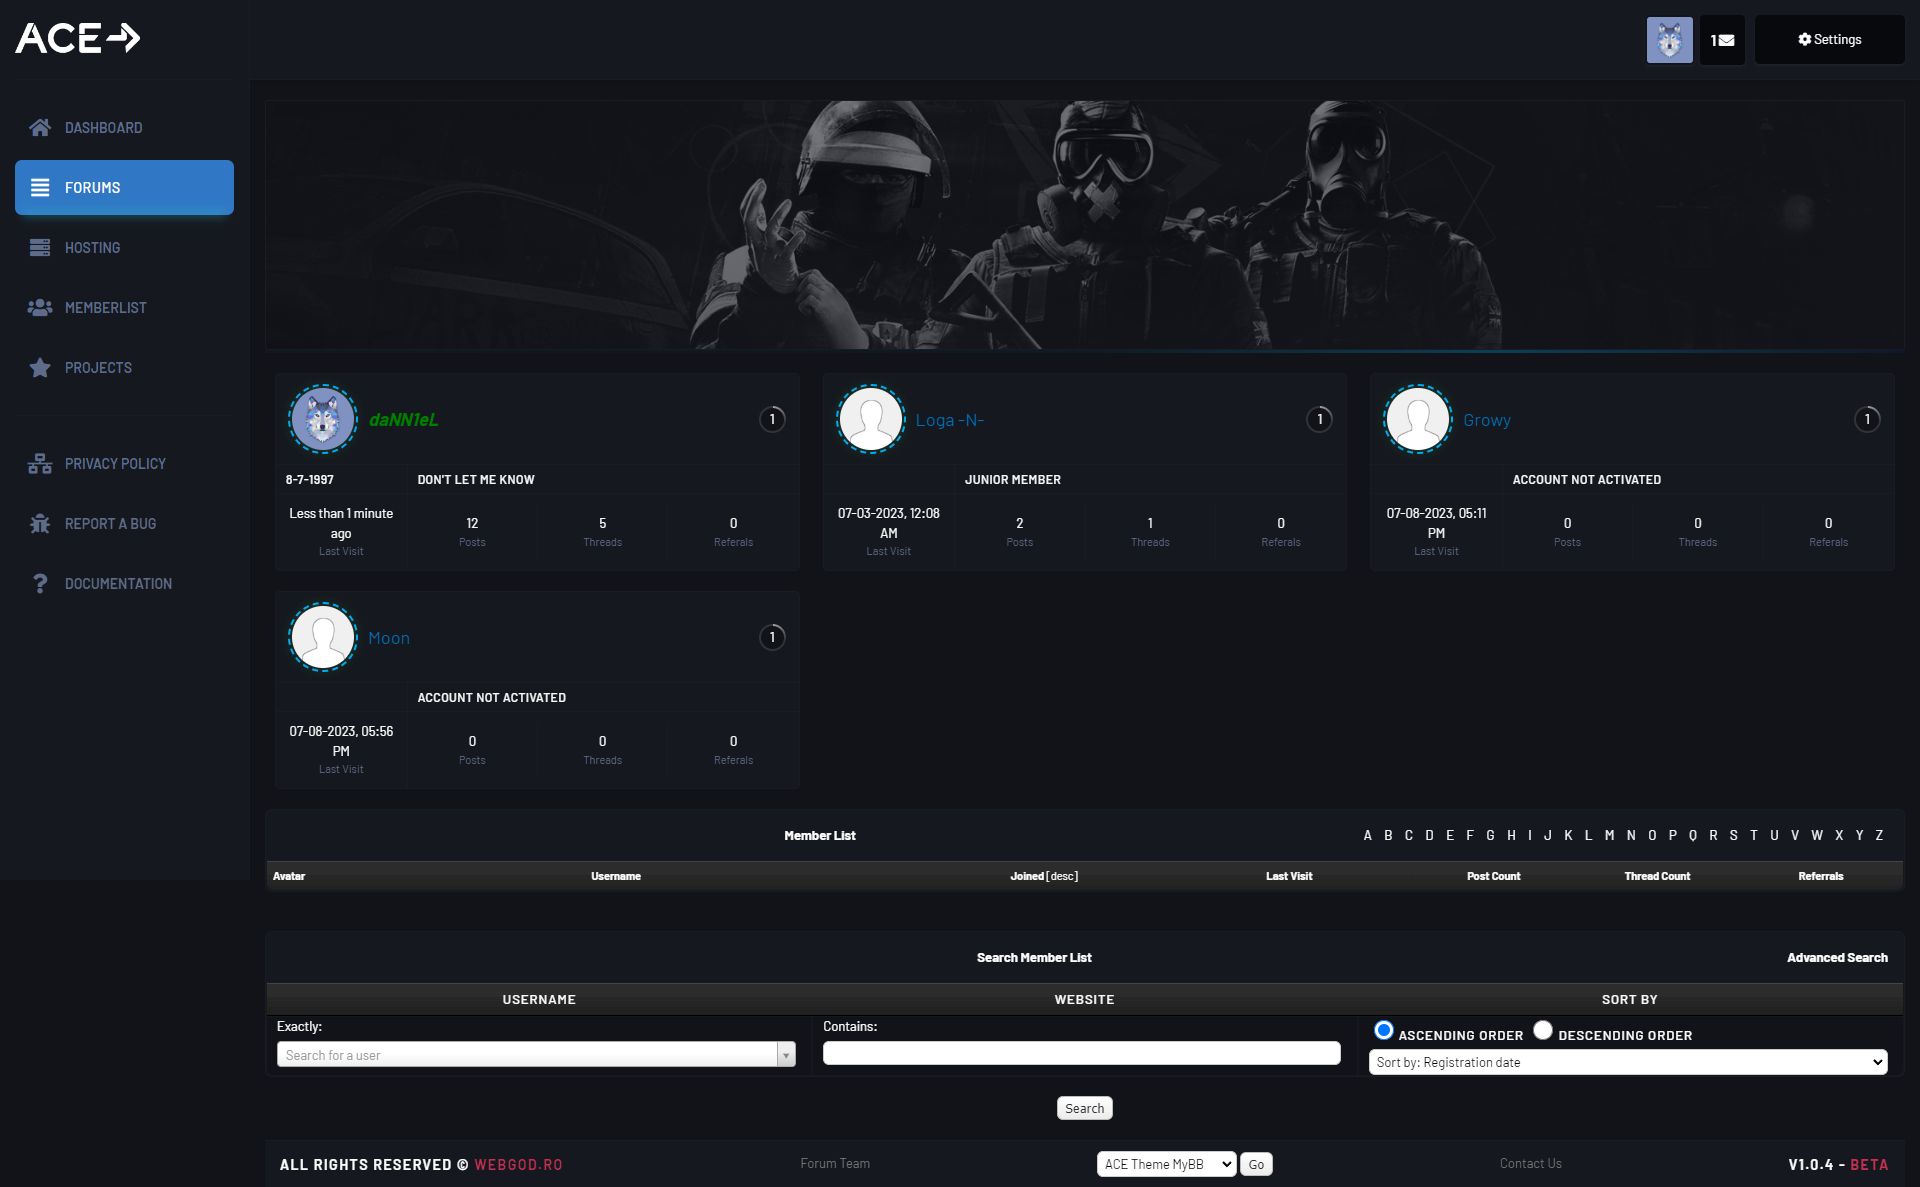Click the Dashboard home icon

(40, 128)
